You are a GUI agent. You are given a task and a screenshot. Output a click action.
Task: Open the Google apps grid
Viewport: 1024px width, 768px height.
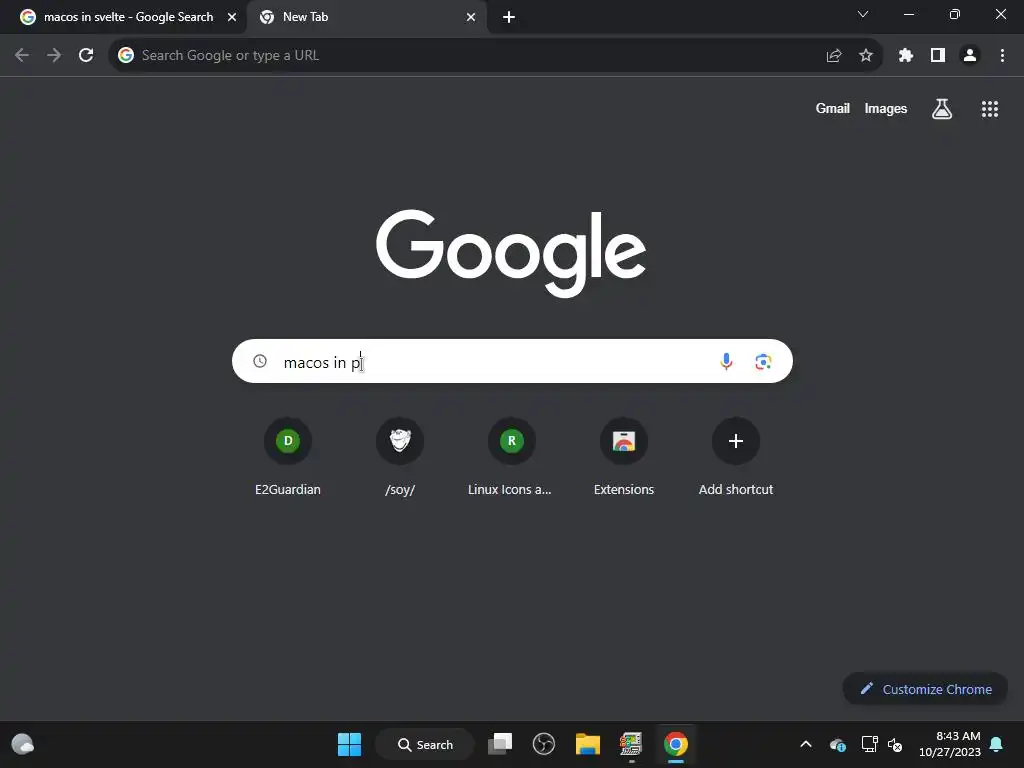[989, 109]
